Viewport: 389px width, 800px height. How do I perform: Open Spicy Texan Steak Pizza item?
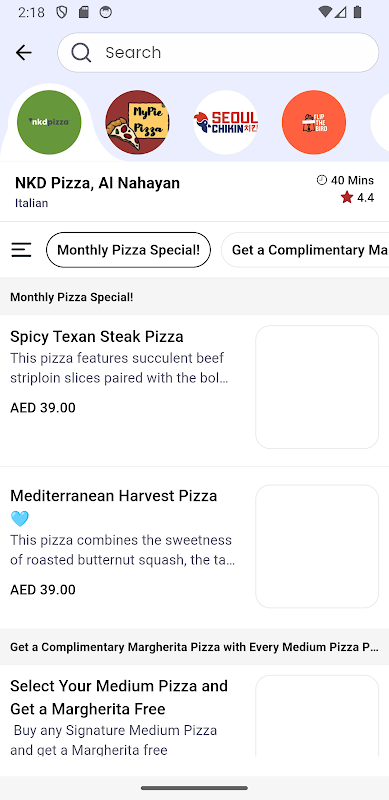pos(194,390)
